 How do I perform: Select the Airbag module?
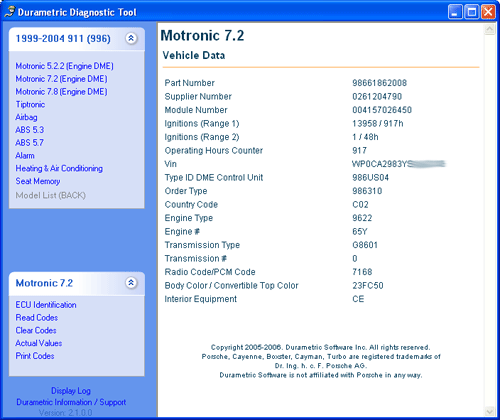tap(26, 117)
